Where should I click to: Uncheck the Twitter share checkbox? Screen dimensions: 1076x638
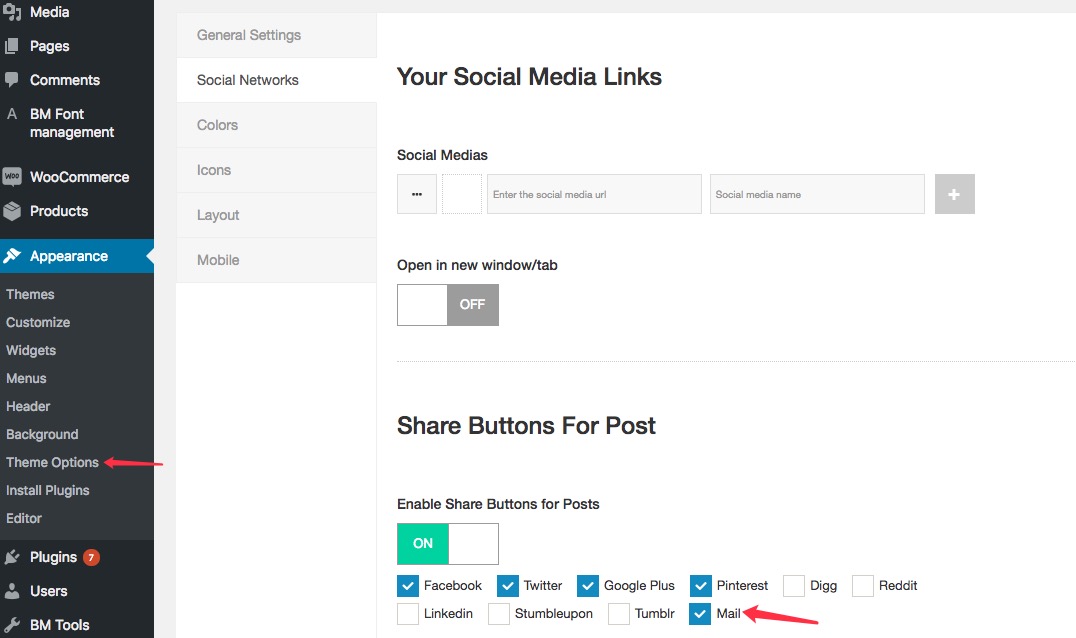[508, 586]
